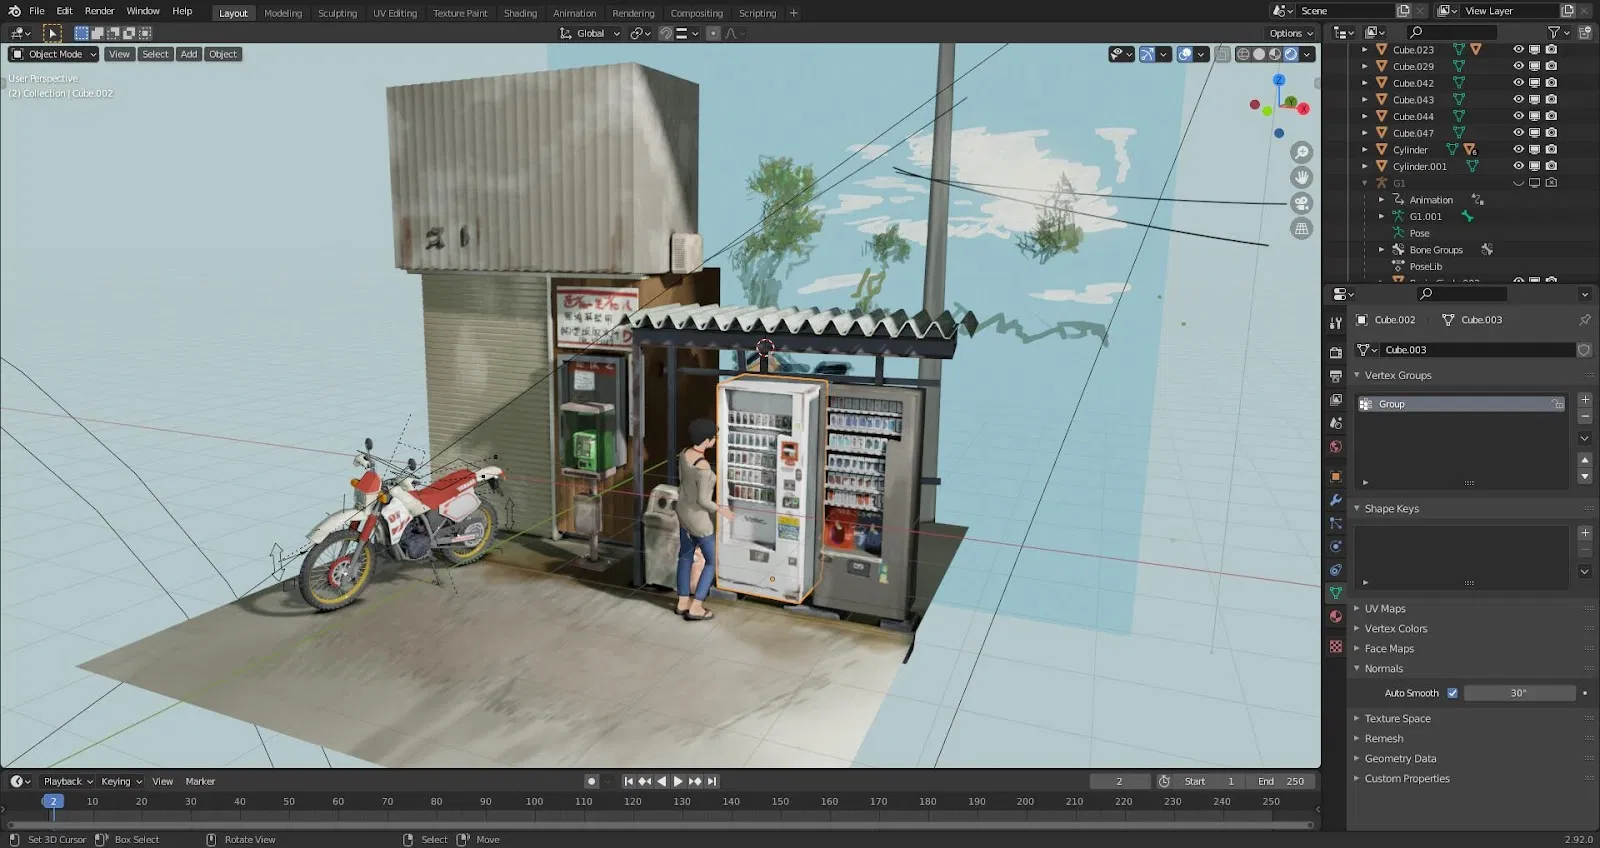Open the Texture properties tab
Image resolution: width=1600 pixels, height=848 pixels.
pyautogui.click(x=1336, y=647)
